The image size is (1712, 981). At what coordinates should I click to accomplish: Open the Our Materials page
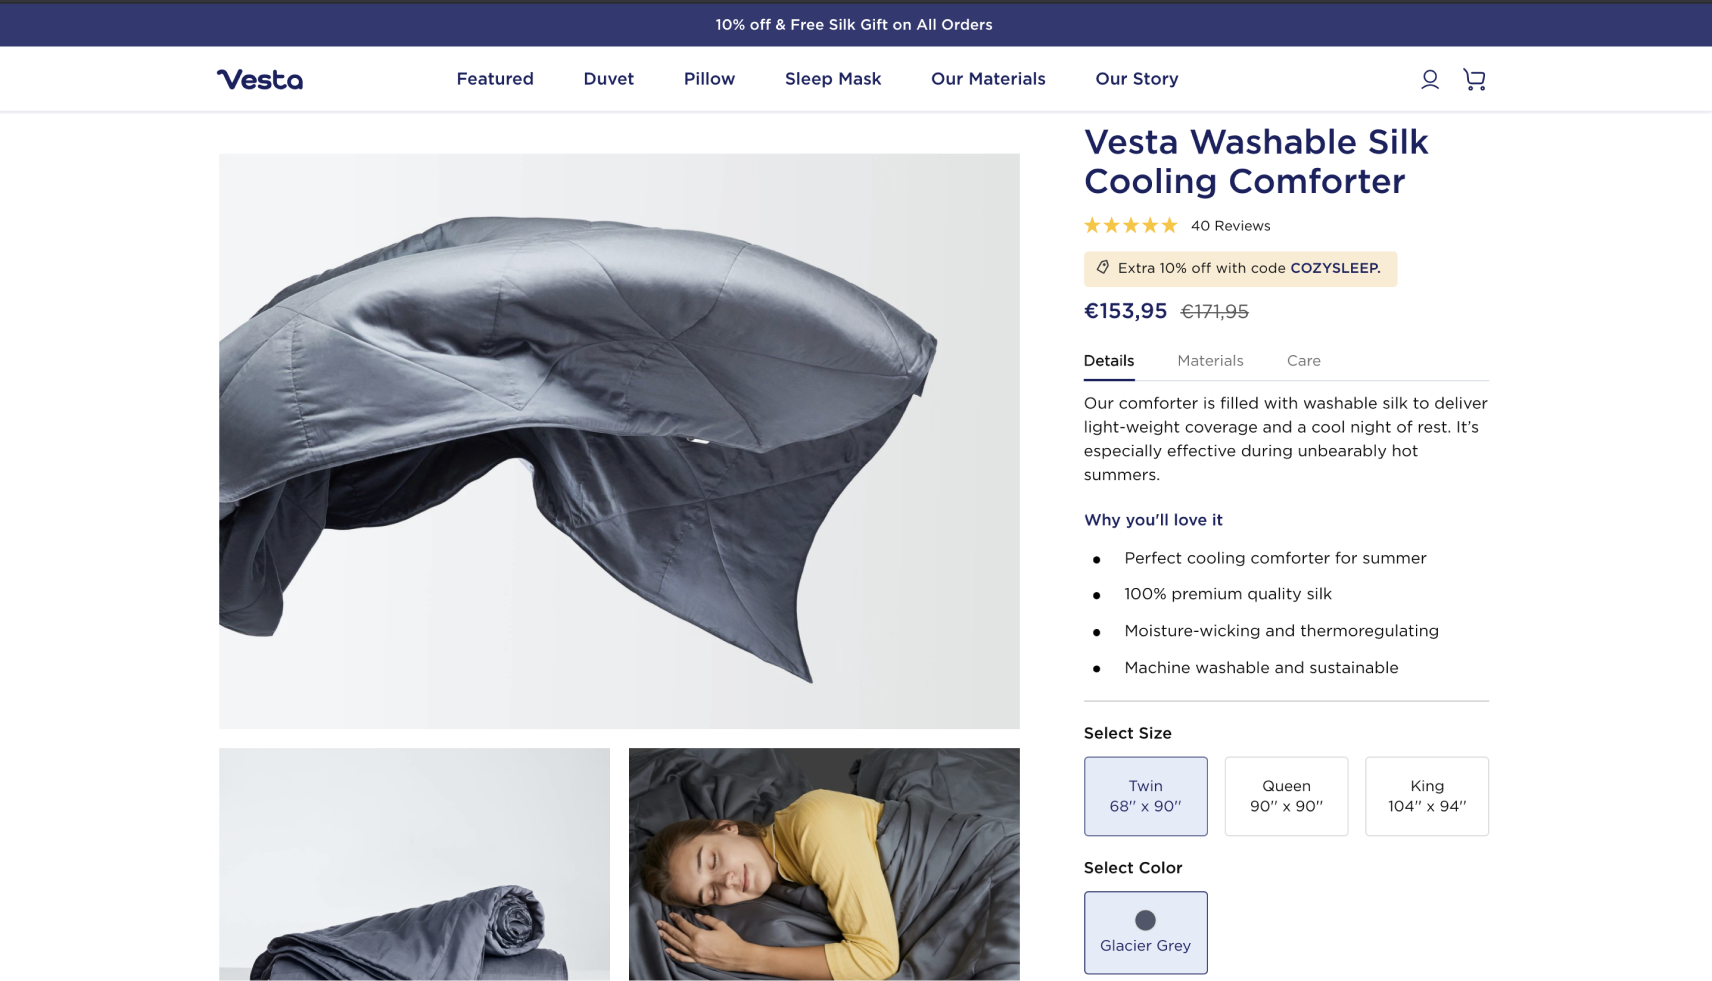(x=988, y=79)
